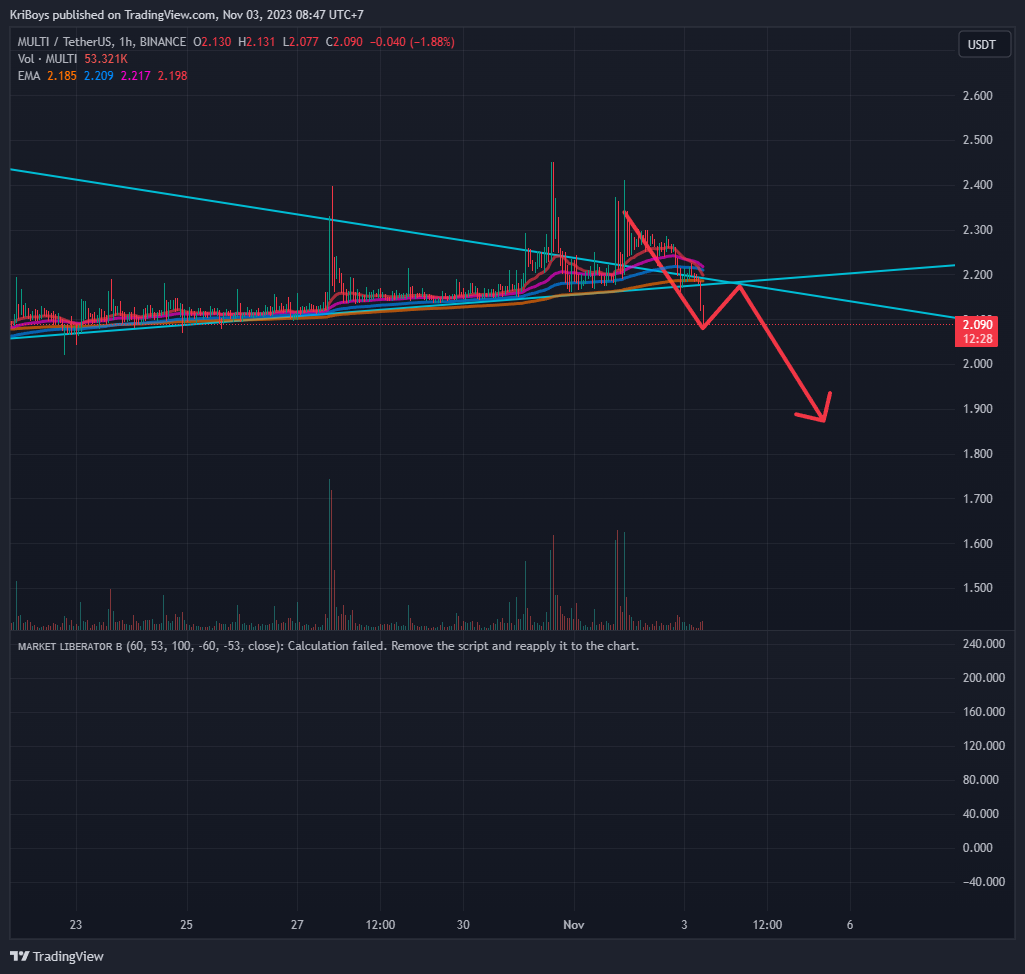
Task: Click the red EMA value 2.198
Action: pos(173,76)
